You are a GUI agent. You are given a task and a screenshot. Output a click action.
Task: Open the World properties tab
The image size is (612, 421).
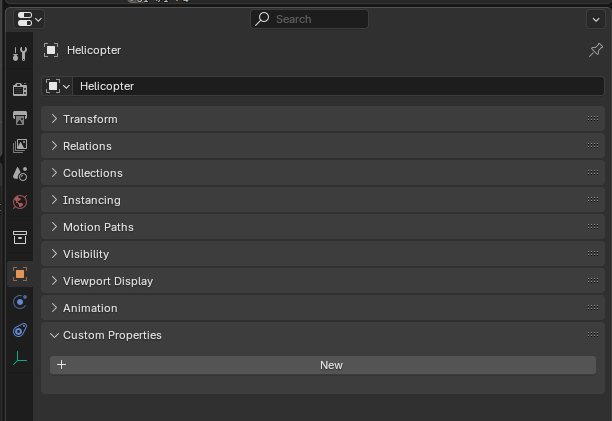tap(20, 202)
